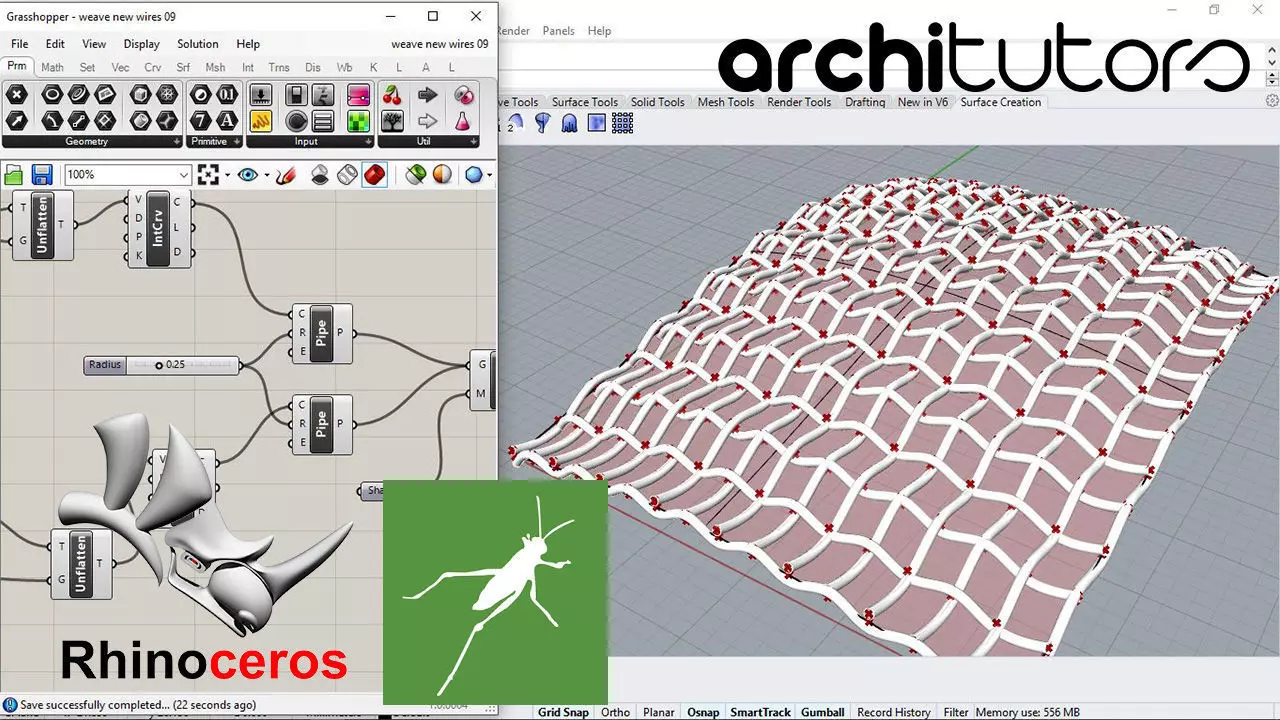Select the Value List input icon
1280x720 pixels.
[x=323, y=121]
